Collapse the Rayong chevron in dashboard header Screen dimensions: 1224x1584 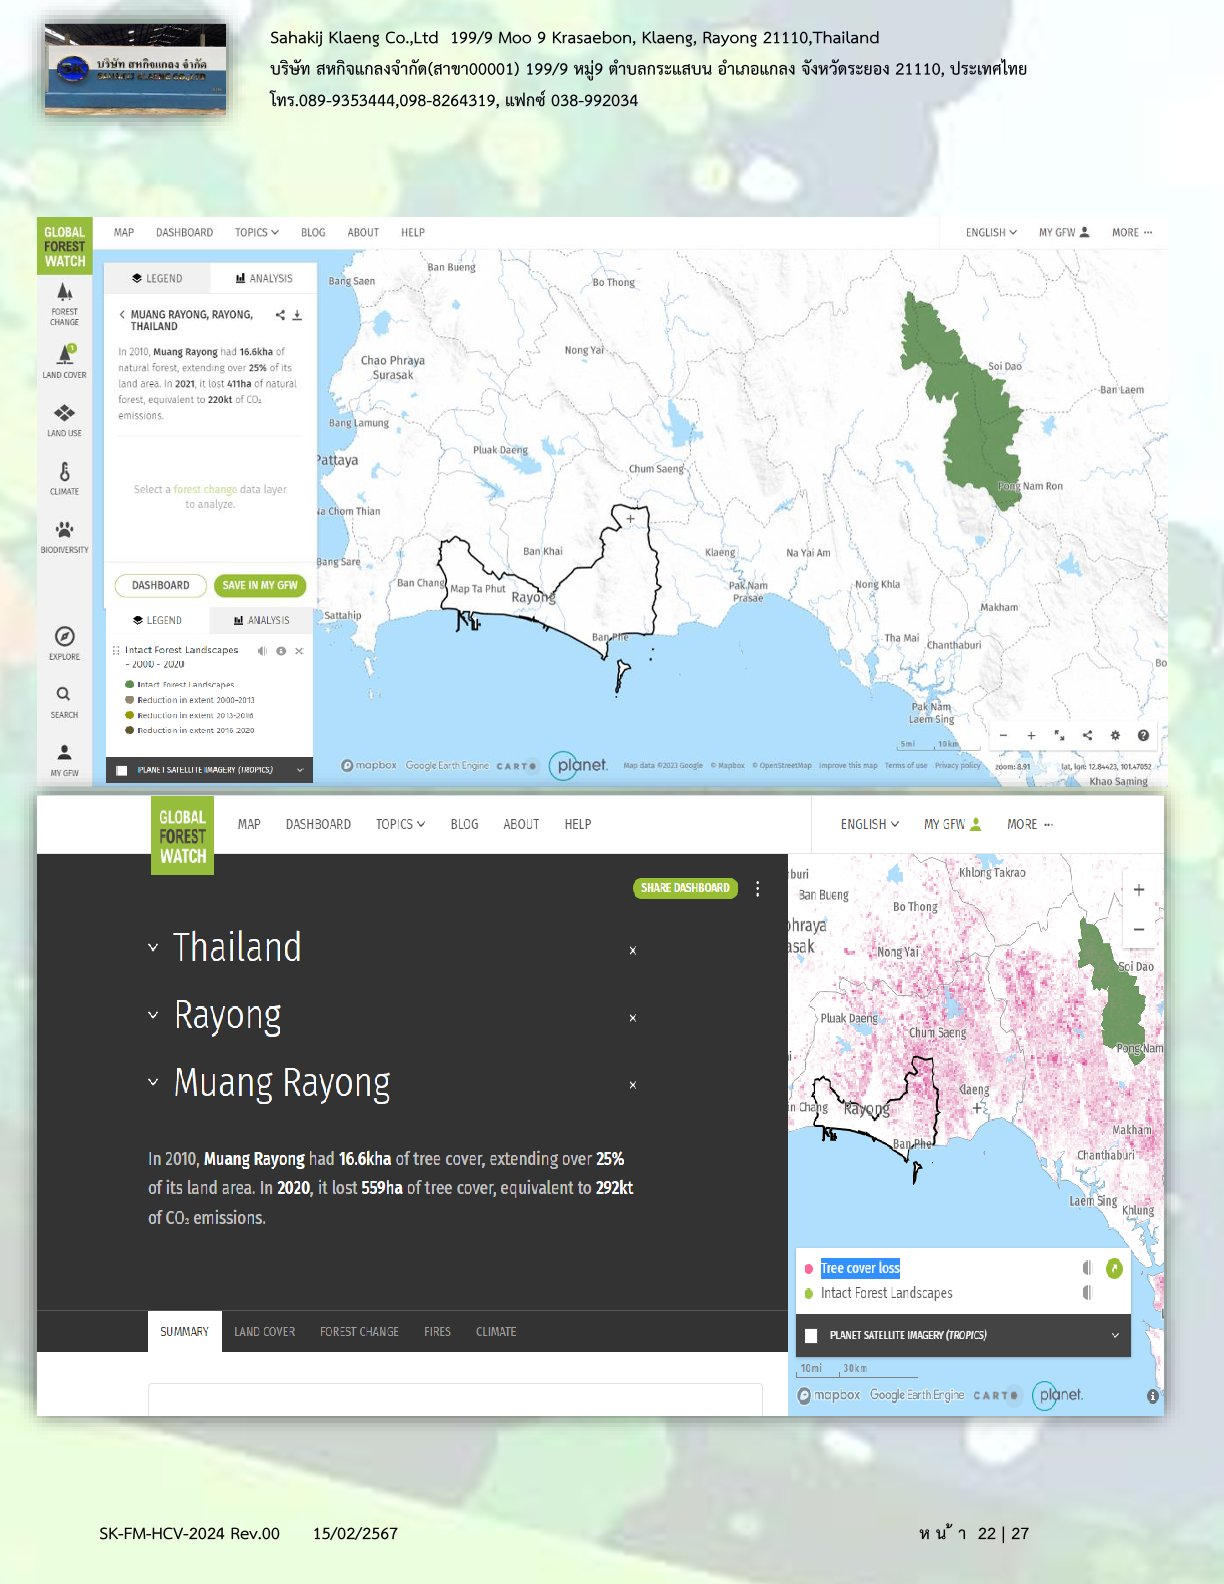[153, 1015]
